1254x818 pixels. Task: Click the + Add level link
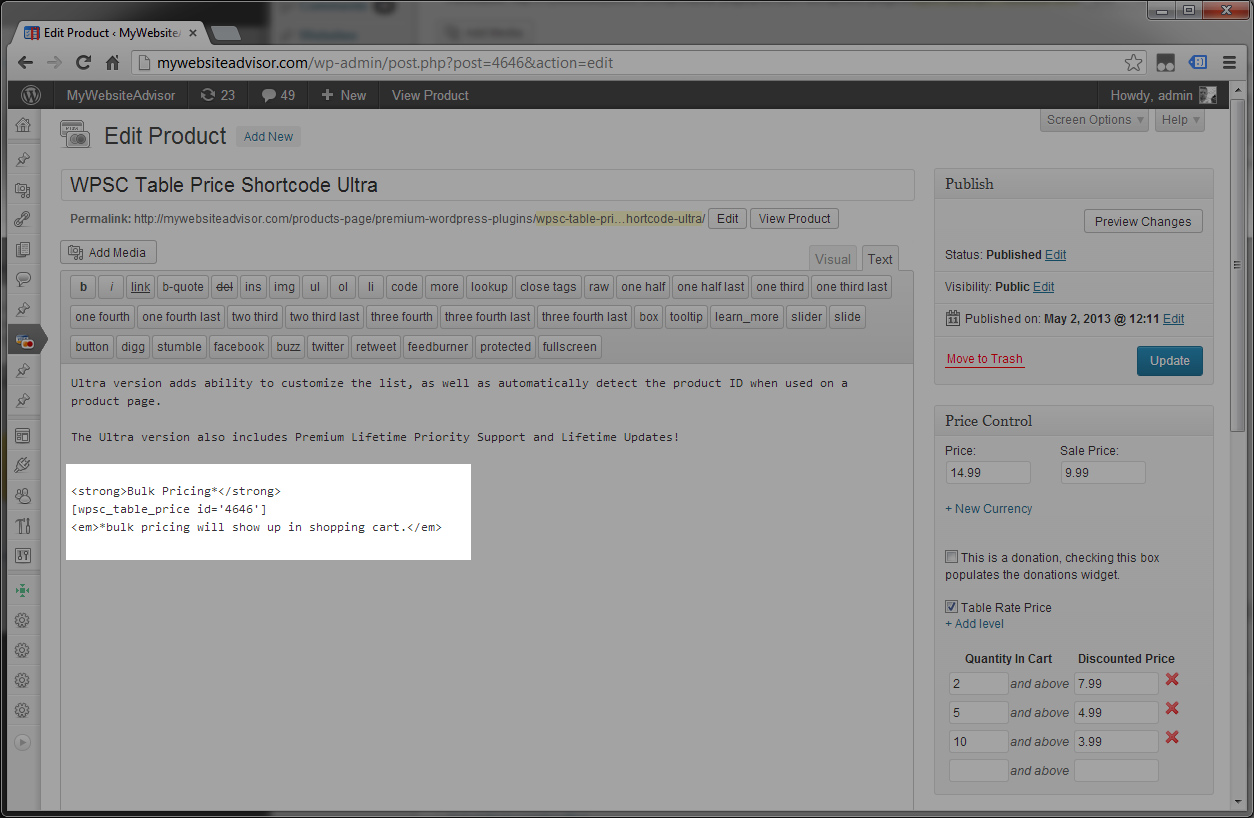[x=975, y=624]
